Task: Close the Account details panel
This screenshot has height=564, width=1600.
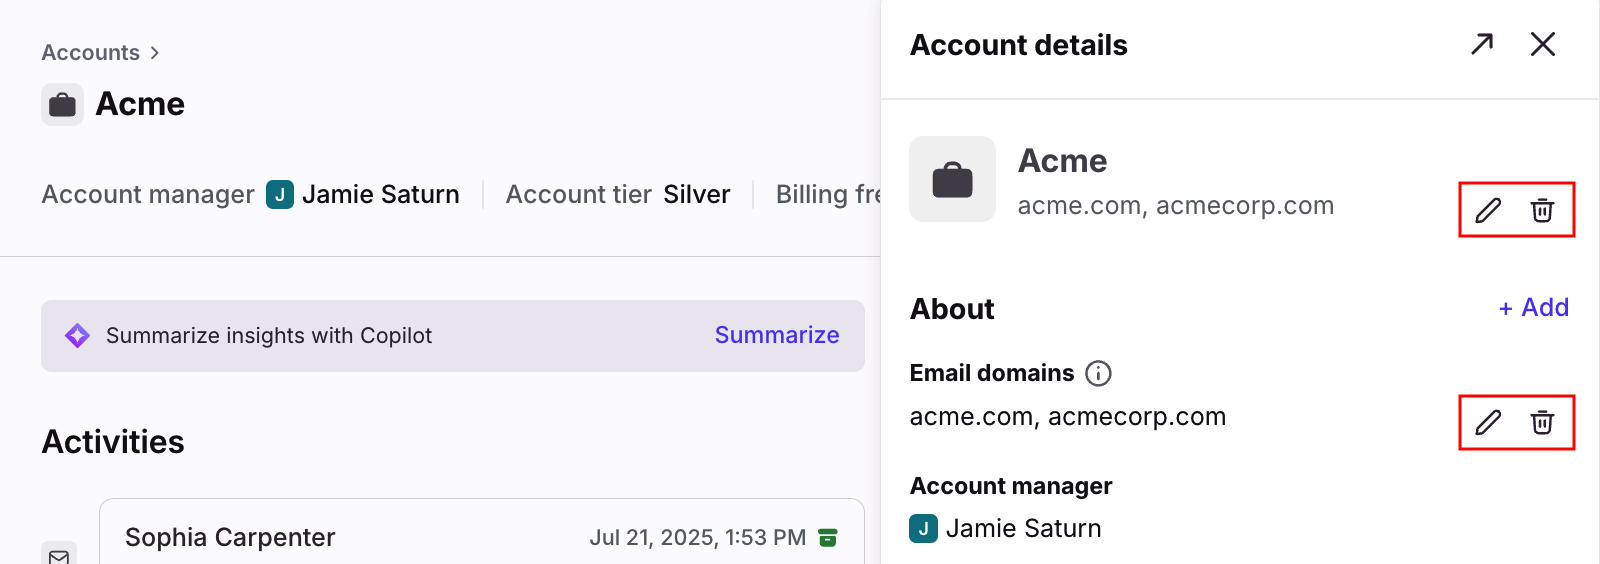Action: (1543, 44)
